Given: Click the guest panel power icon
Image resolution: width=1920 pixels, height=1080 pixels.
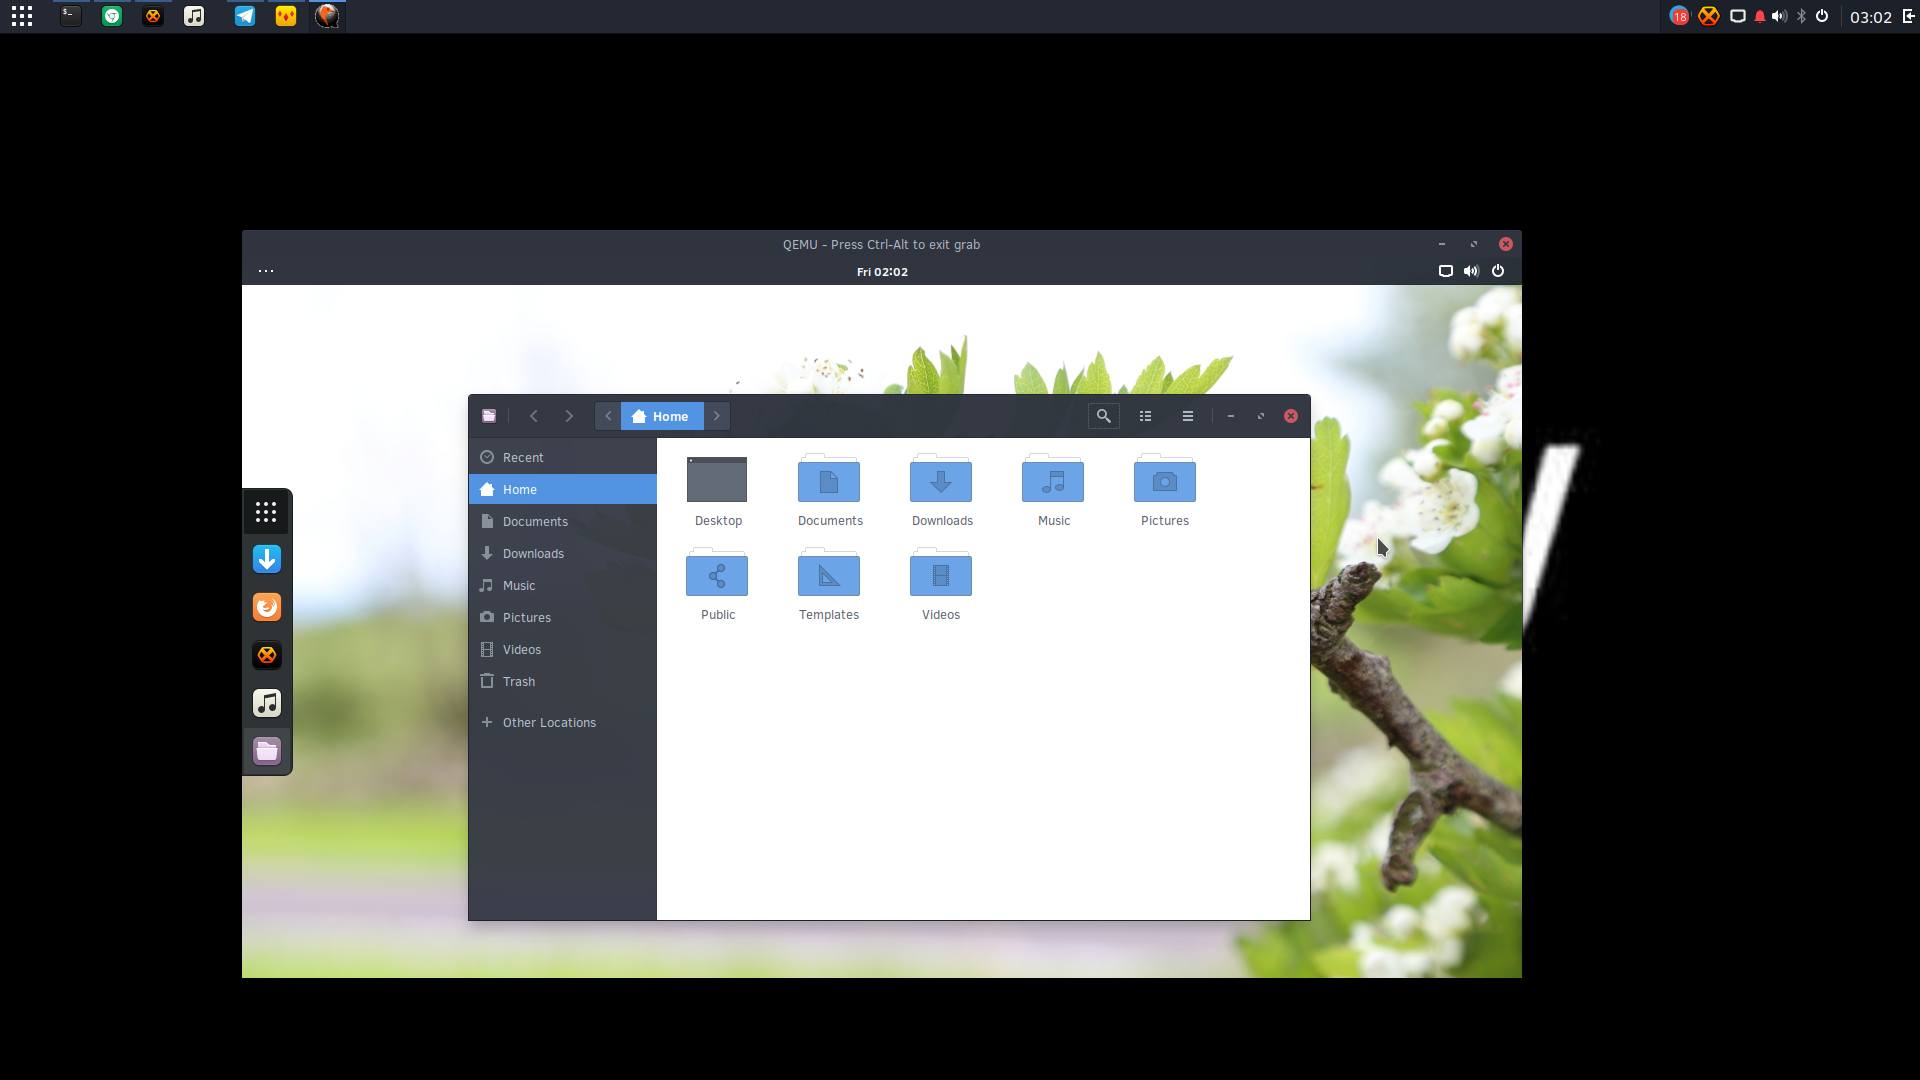Looking at the screenshot, I should [1498, 271].
